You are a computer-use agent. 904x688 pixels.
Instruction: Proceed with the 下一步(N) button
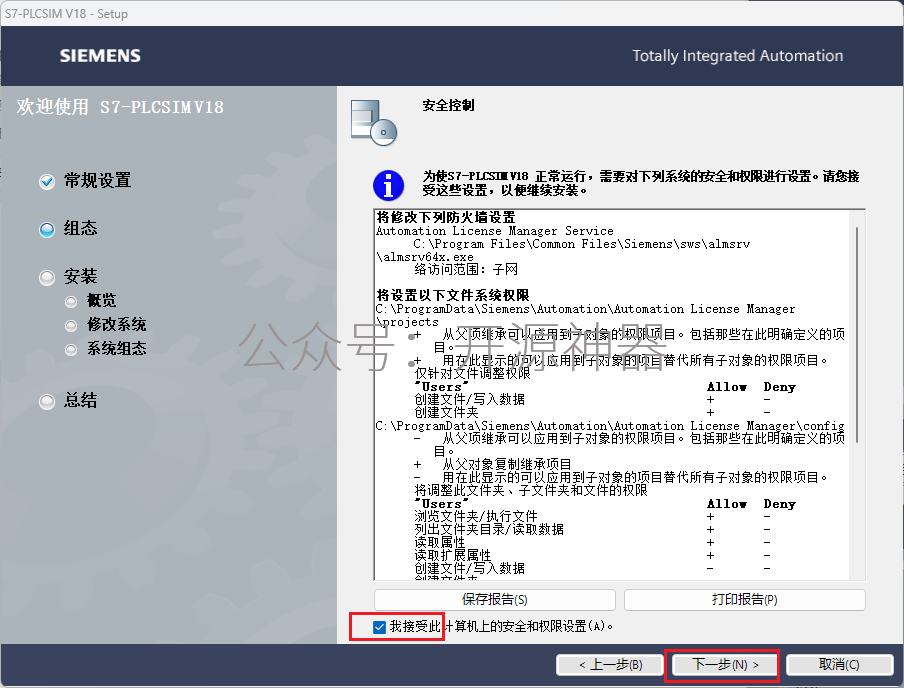tap(725, 665)
